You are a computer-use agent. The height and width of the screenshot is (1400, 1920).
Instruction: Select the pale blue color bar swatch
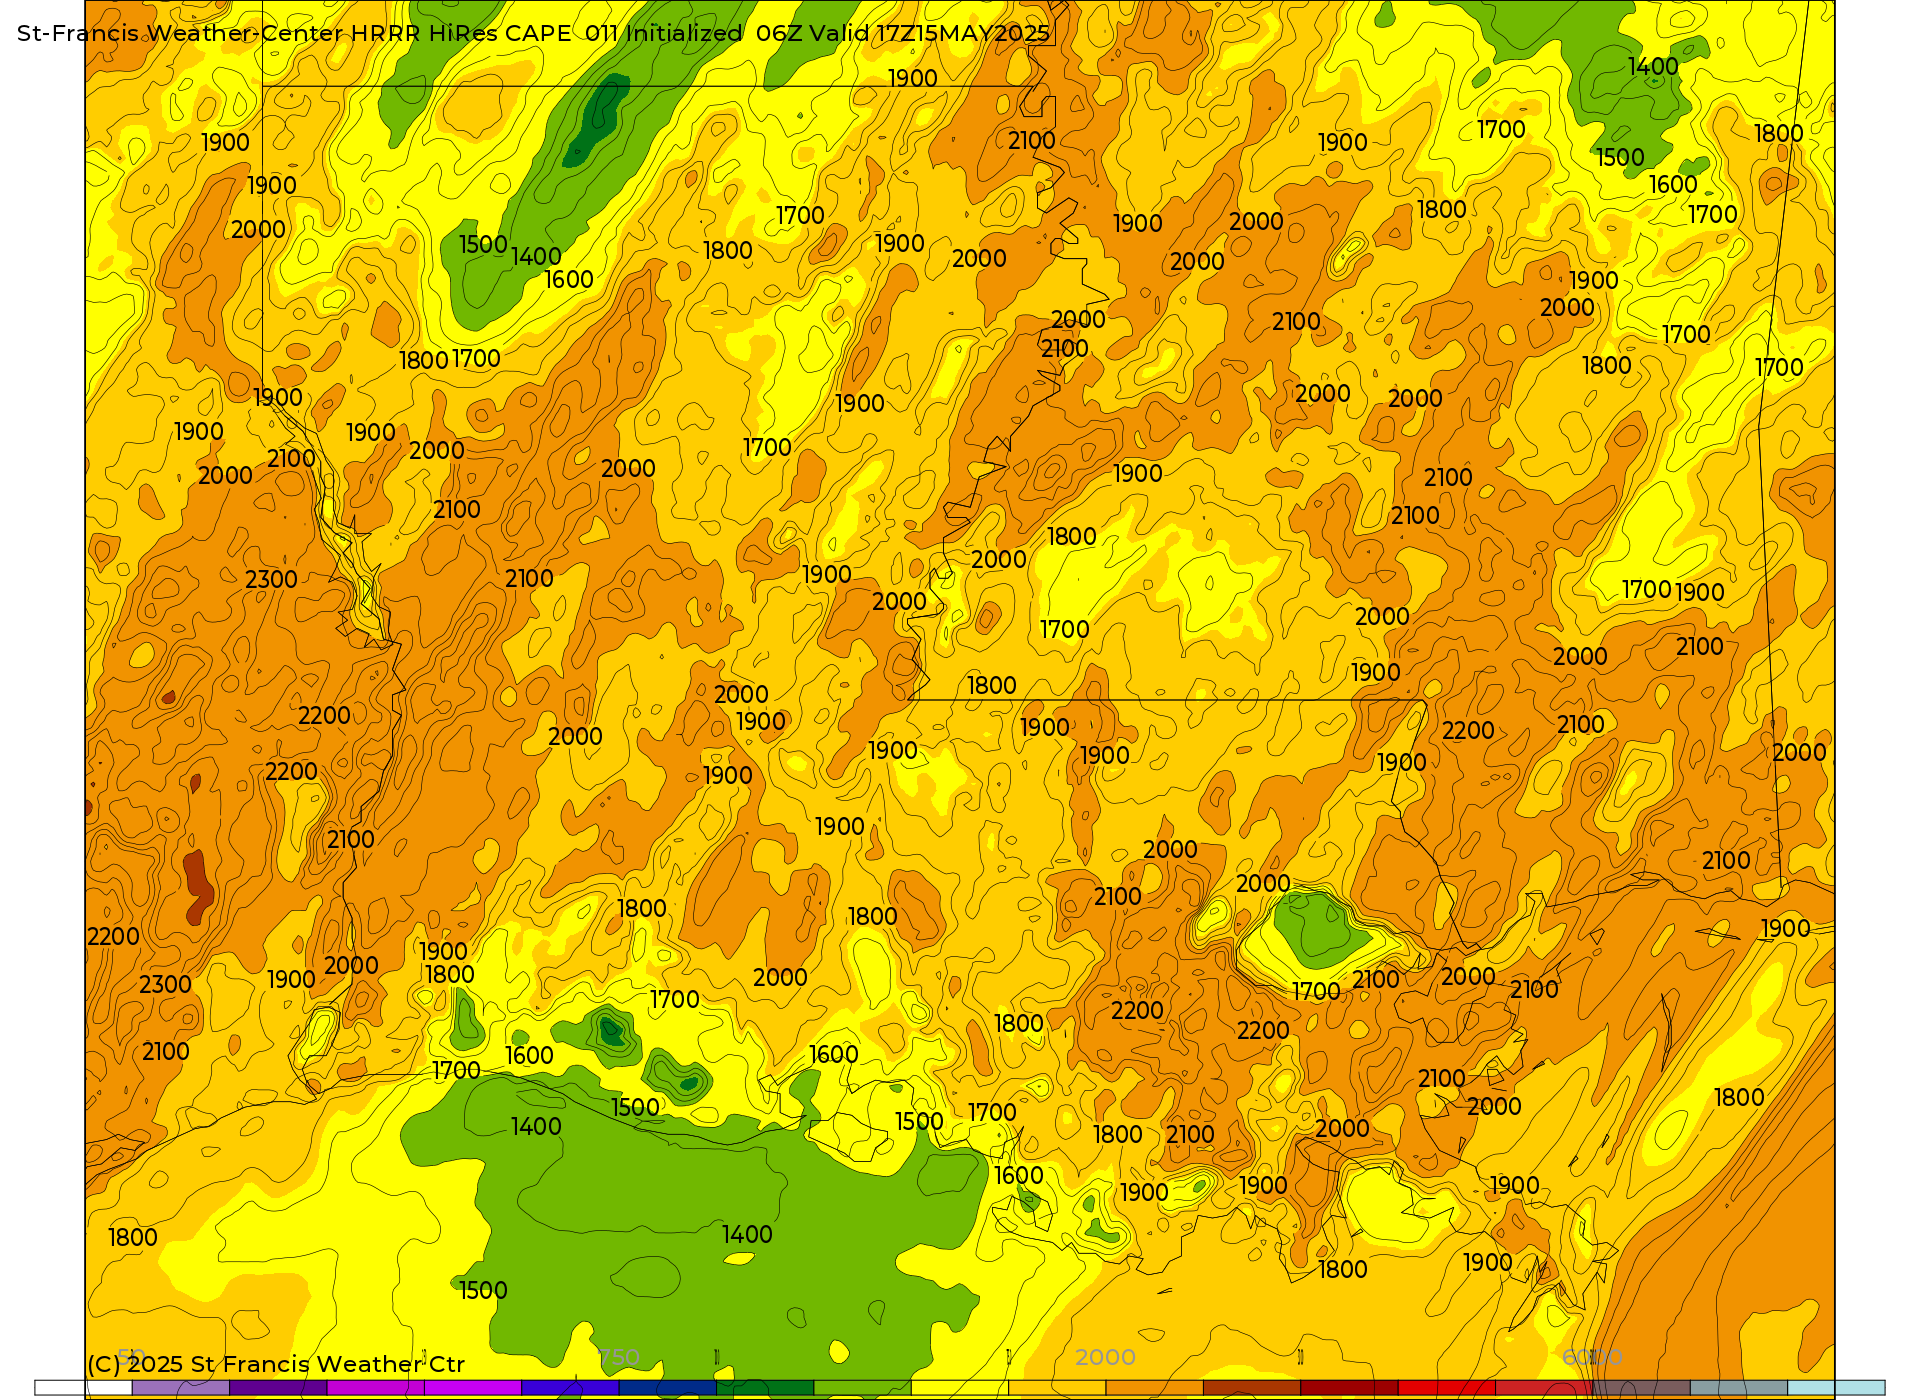pos(1836,1388)
